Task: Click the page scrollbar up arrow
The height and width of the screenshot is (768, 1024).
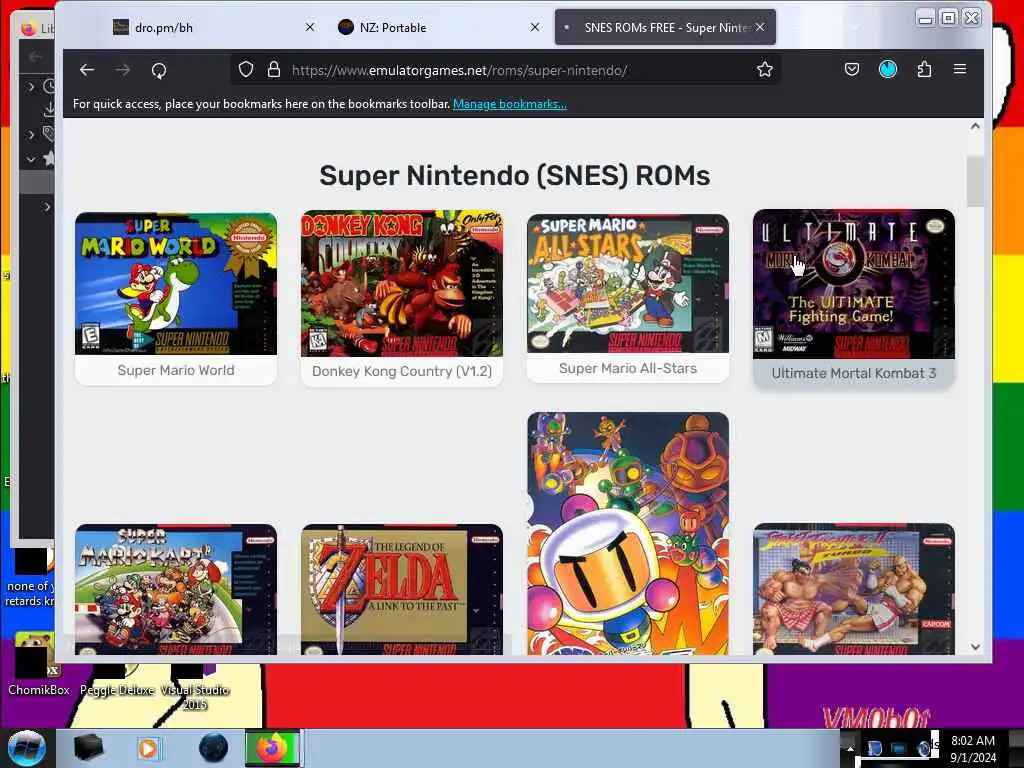Action: point(975,126)
